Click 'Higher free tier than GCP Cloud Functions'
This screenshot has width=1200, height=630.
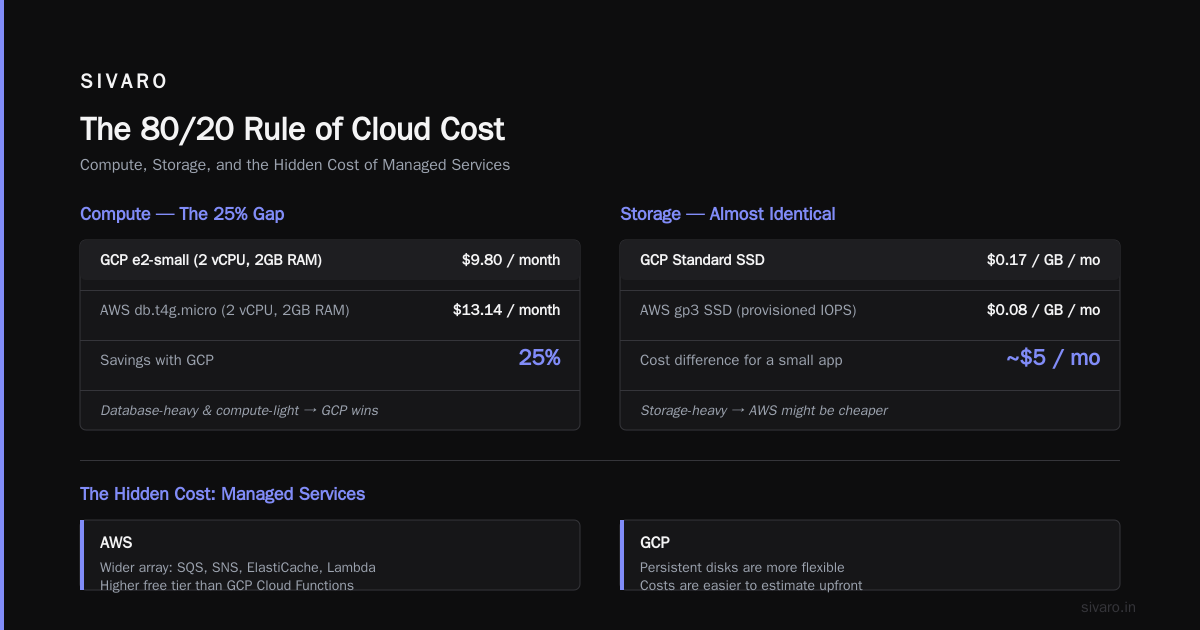click(x=227, y=585)
